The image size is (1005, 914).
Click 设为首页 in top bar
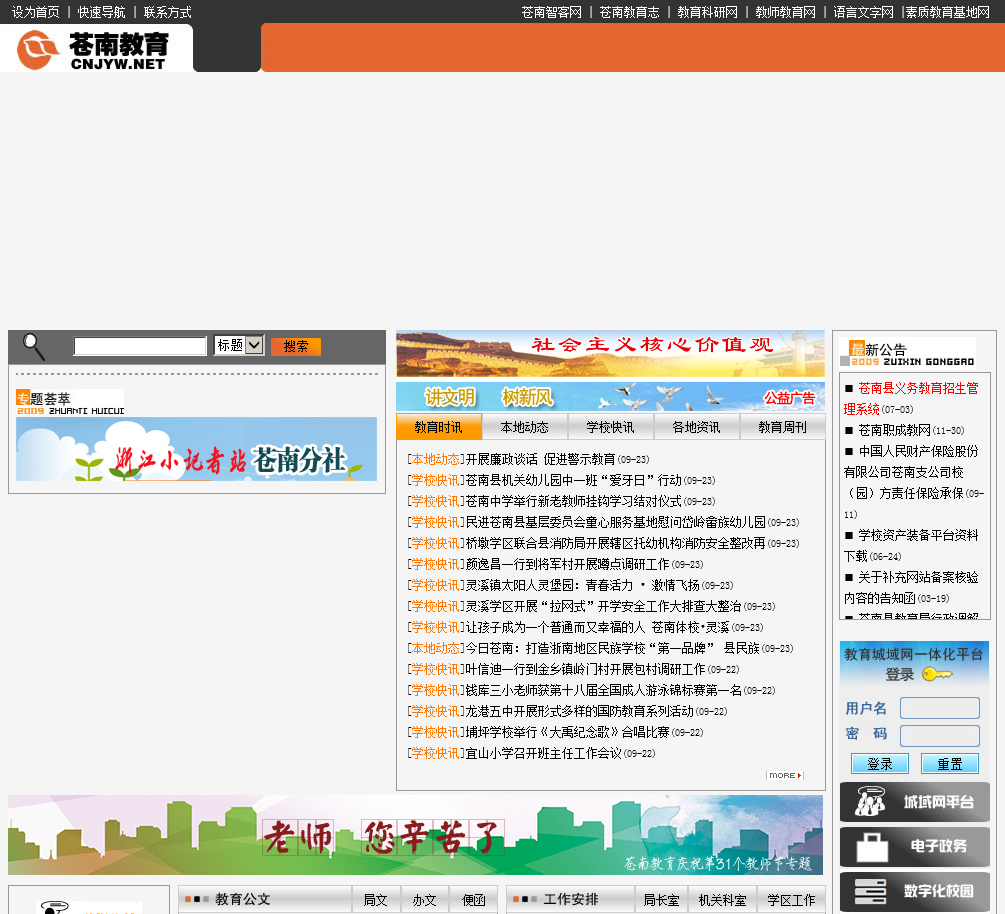click(35, 12)
